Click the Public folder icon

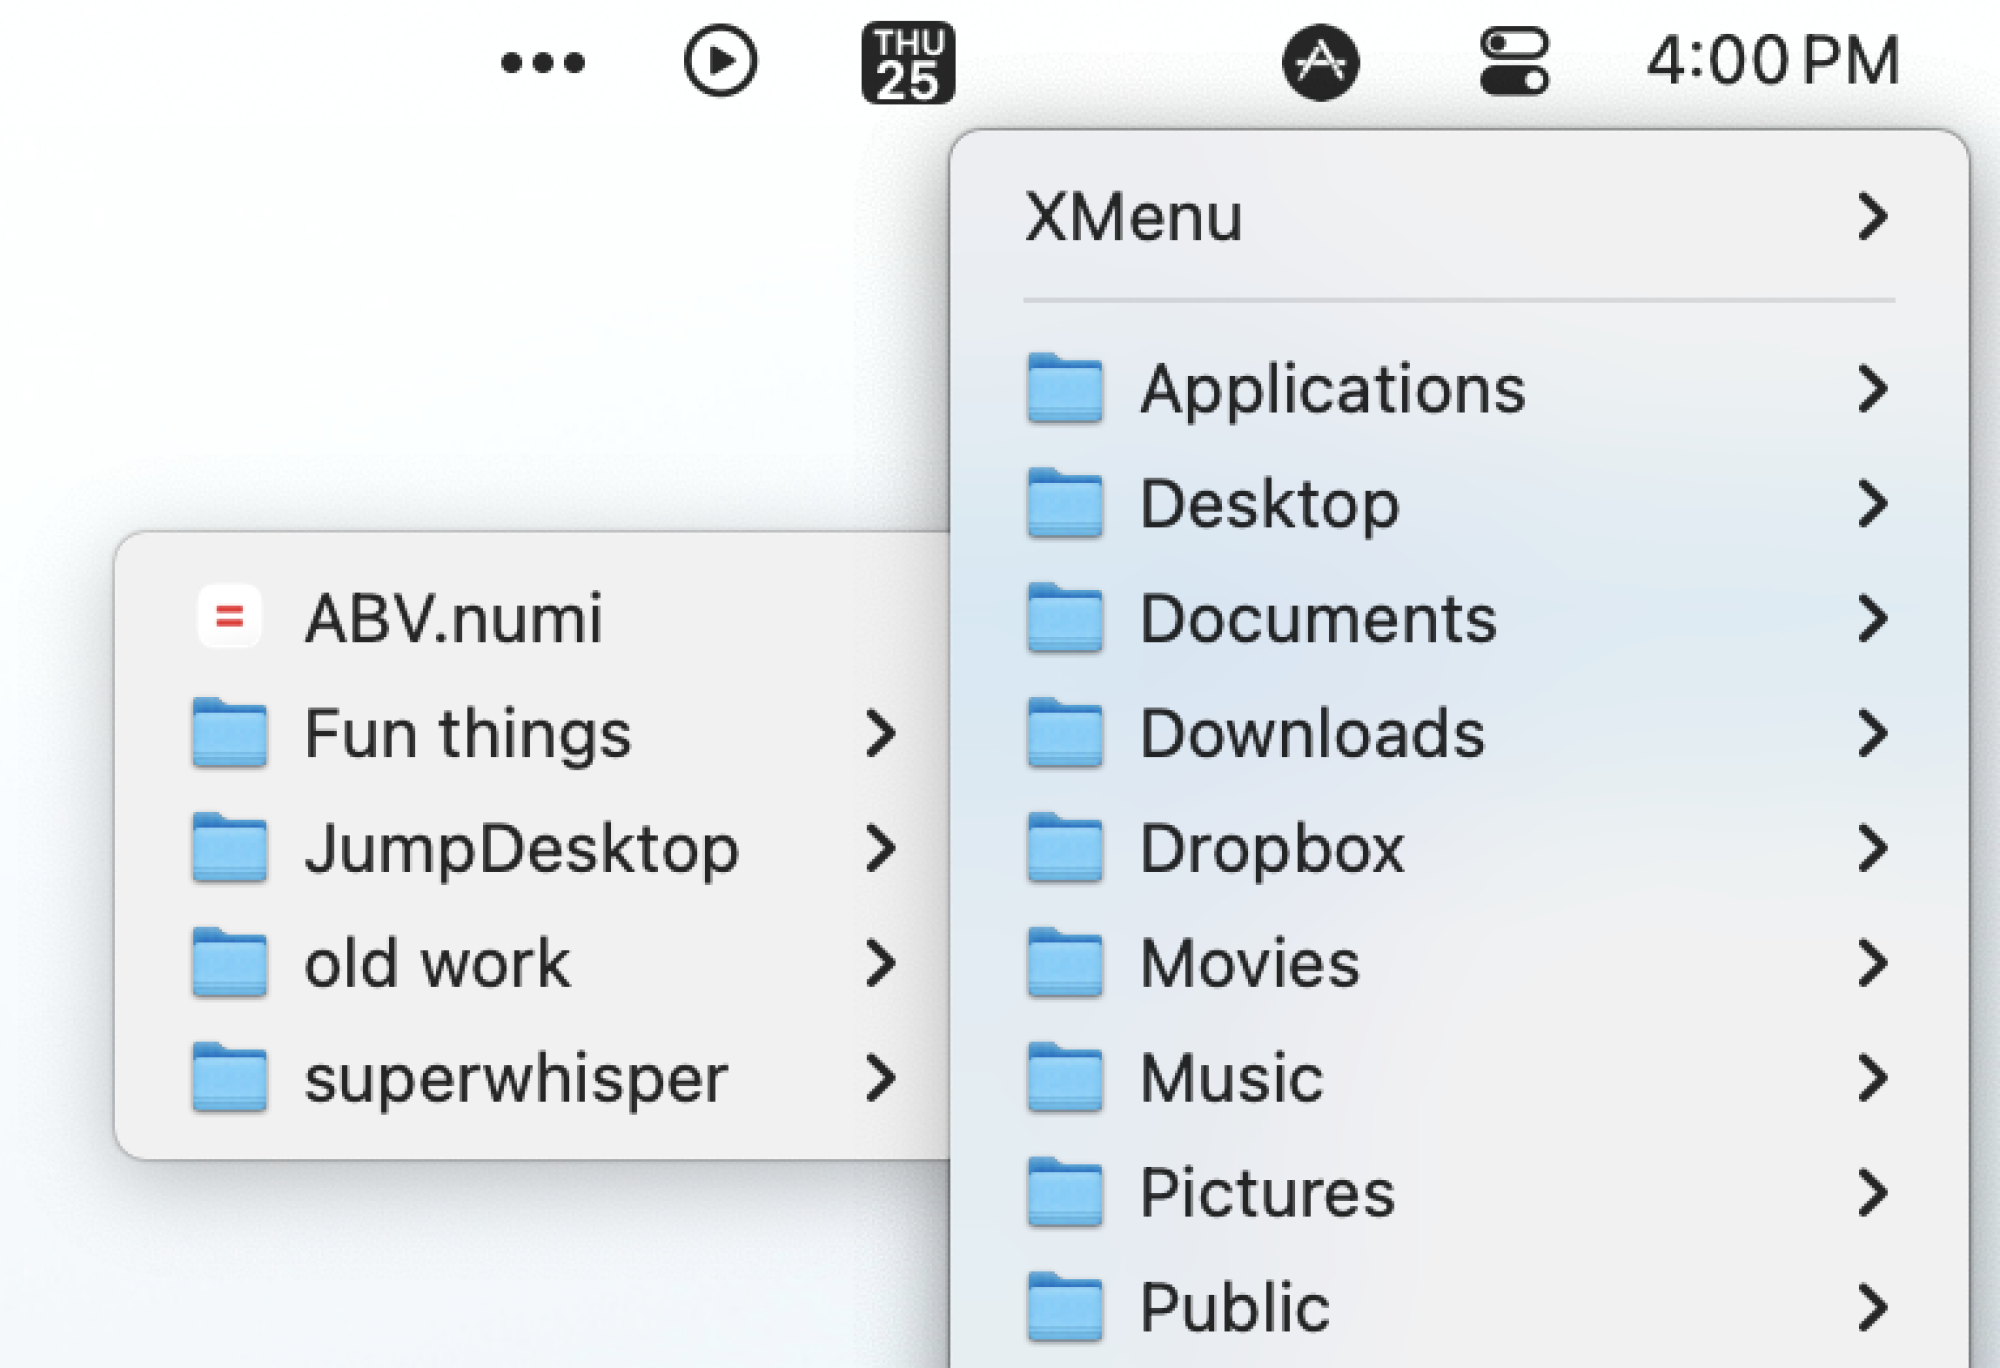point(1065,1307)
